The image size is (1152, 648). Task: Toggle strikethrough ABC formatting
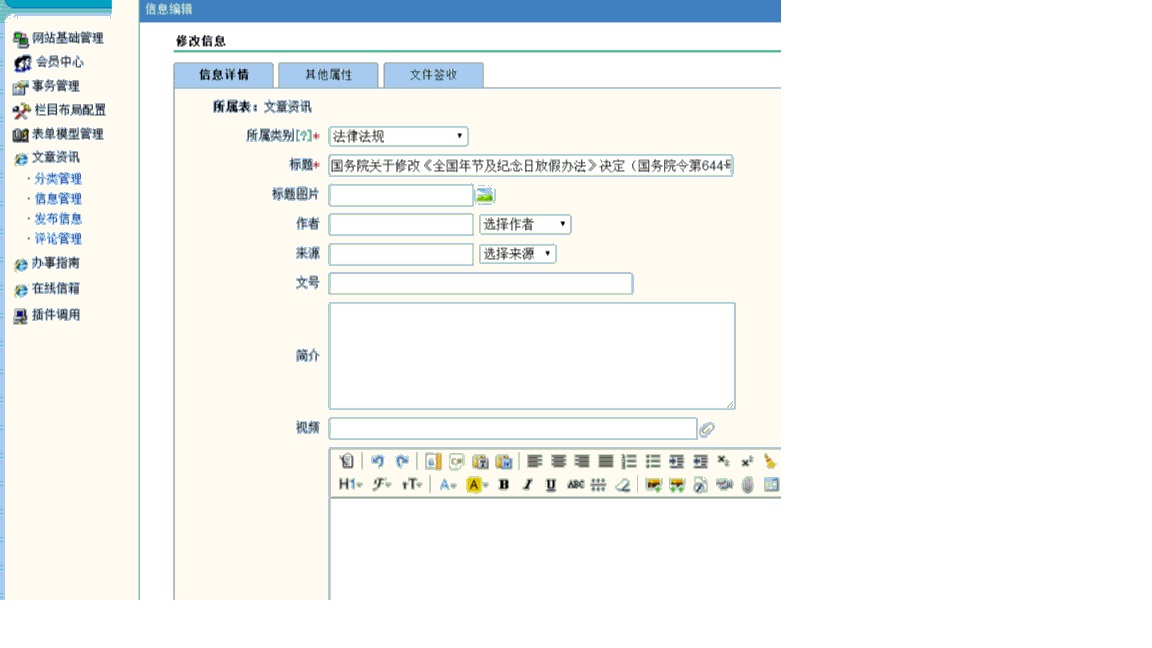(575, 485)
